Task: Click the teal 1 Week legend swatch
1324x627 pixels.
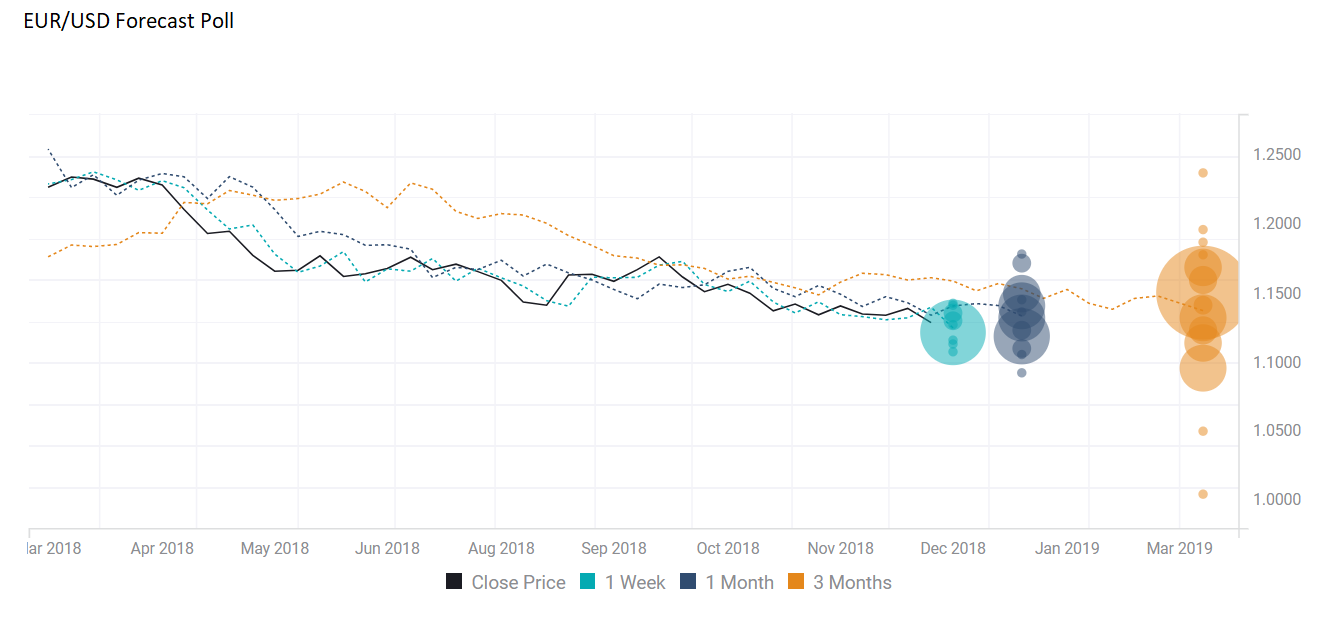Action: (x=588, y=582)
